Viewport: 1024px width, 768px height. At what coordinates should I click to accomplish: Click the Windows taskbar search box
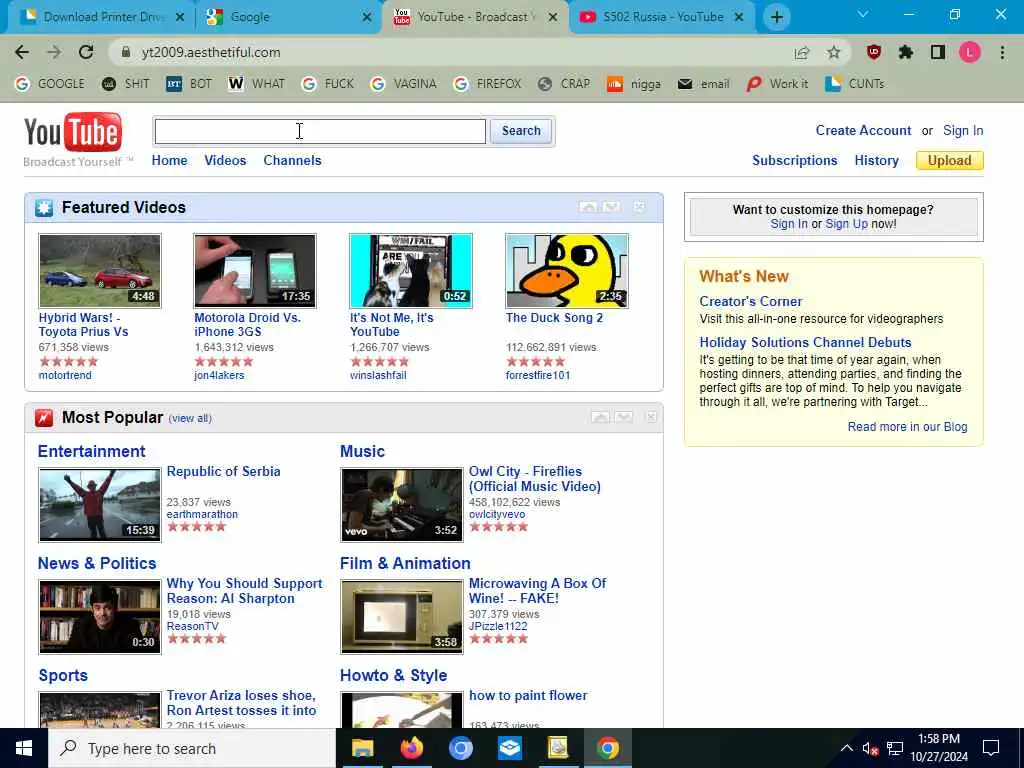click(x=192, y=748)
